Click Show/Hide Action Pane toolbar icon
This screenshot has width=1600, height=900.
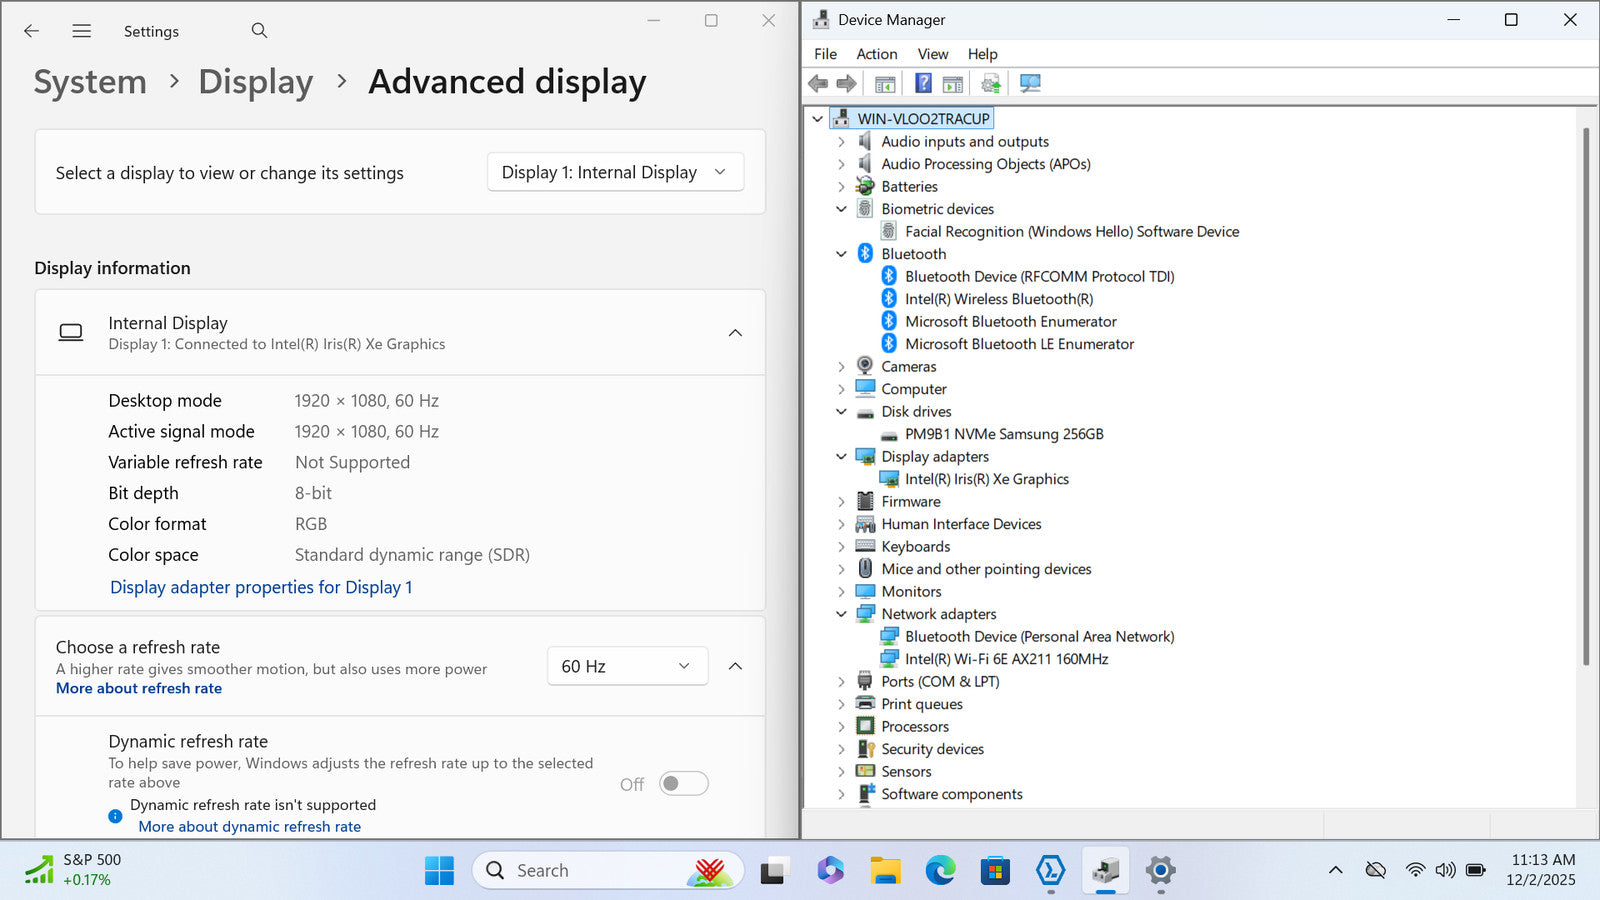click(953, 83)
